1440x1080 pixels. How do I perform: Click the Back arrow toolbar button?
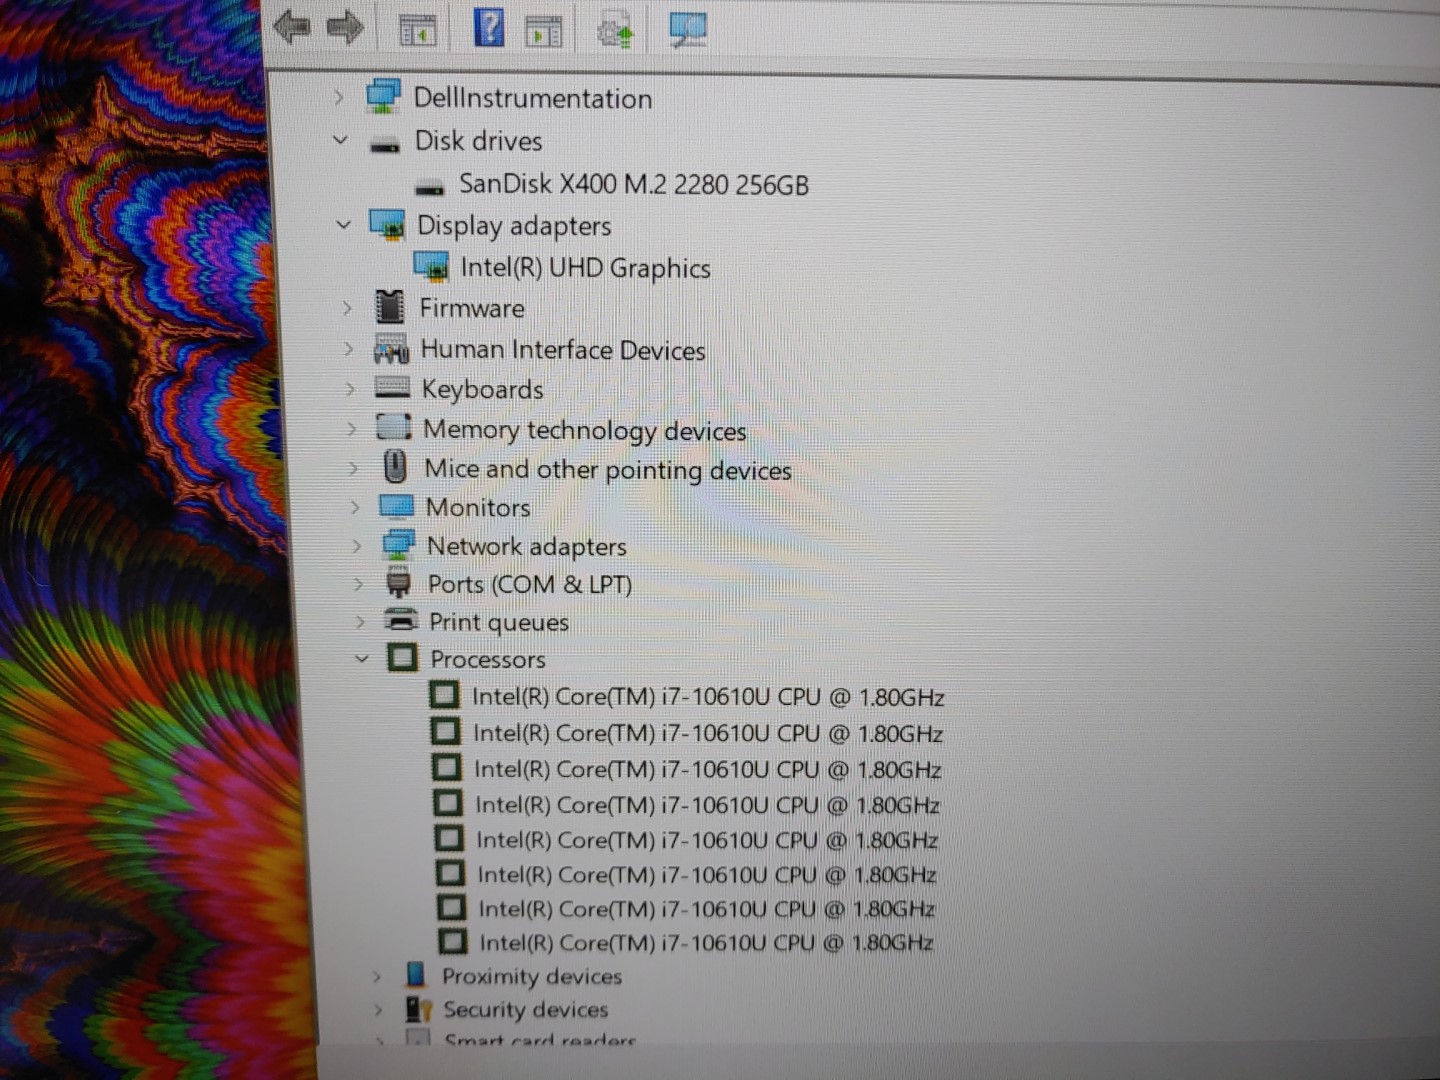292,27
